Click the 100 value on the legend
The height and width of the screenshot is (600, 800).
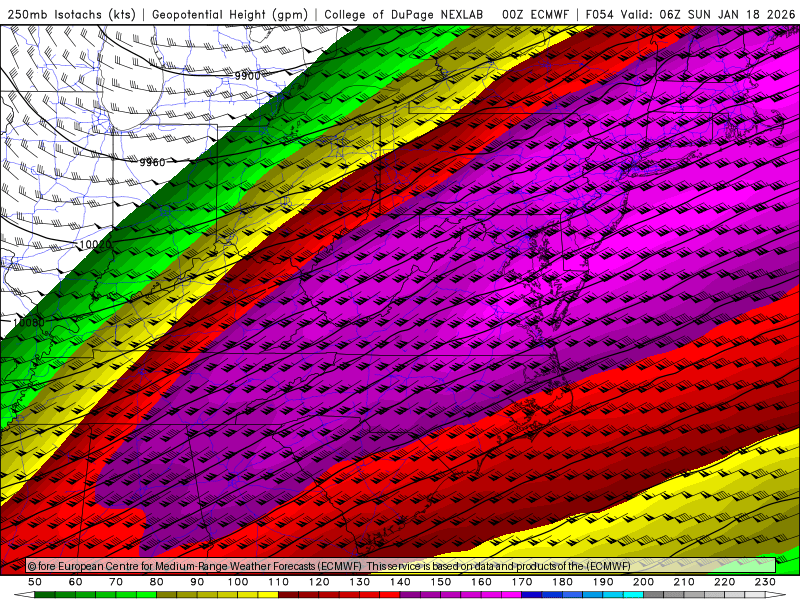(238, 582)
